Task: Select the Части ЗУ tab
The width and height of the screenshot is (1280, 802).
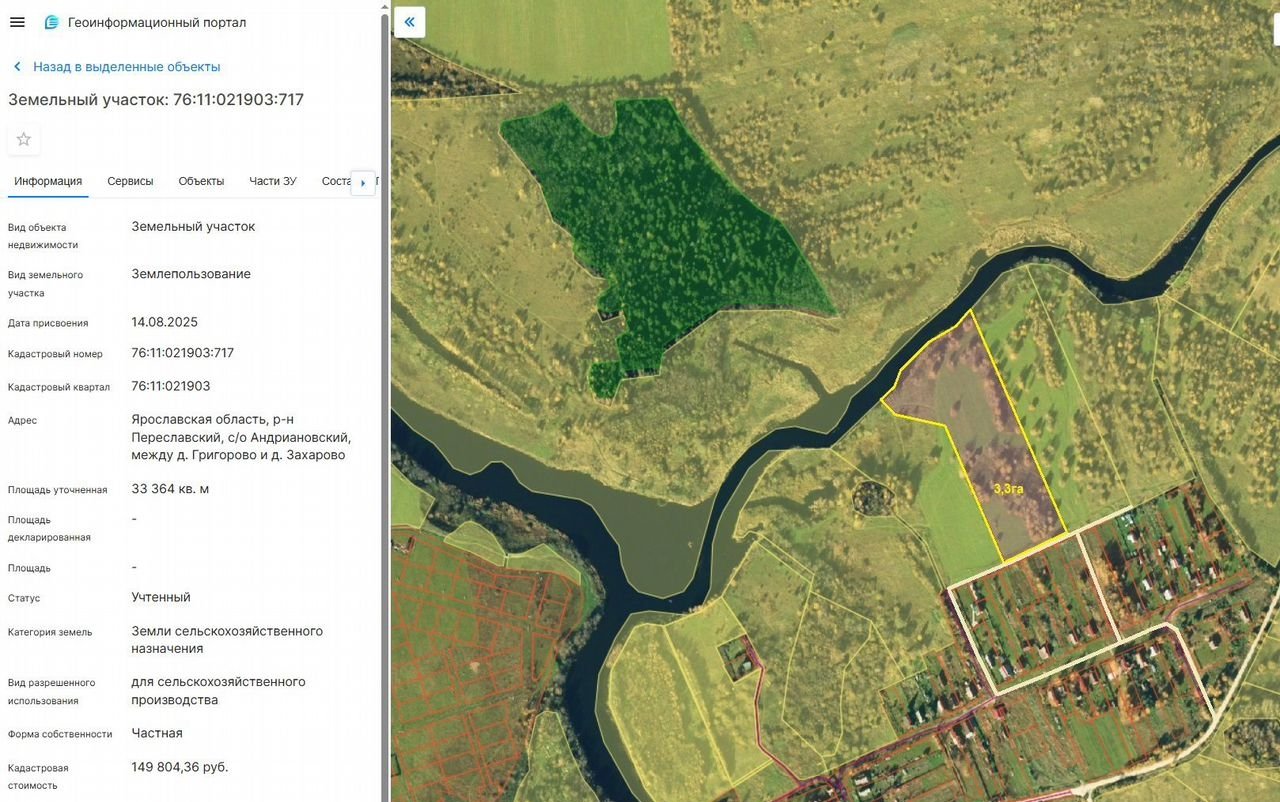Action: tap(273, 181)
